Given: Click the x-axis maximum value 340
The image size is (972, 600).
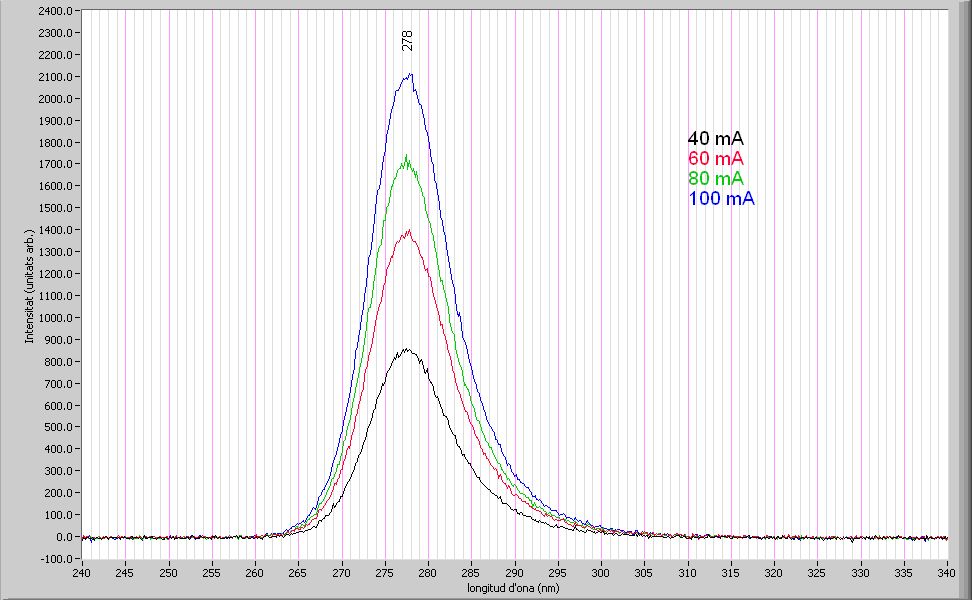Looking at the screenshot, I should tap(948, 574).
